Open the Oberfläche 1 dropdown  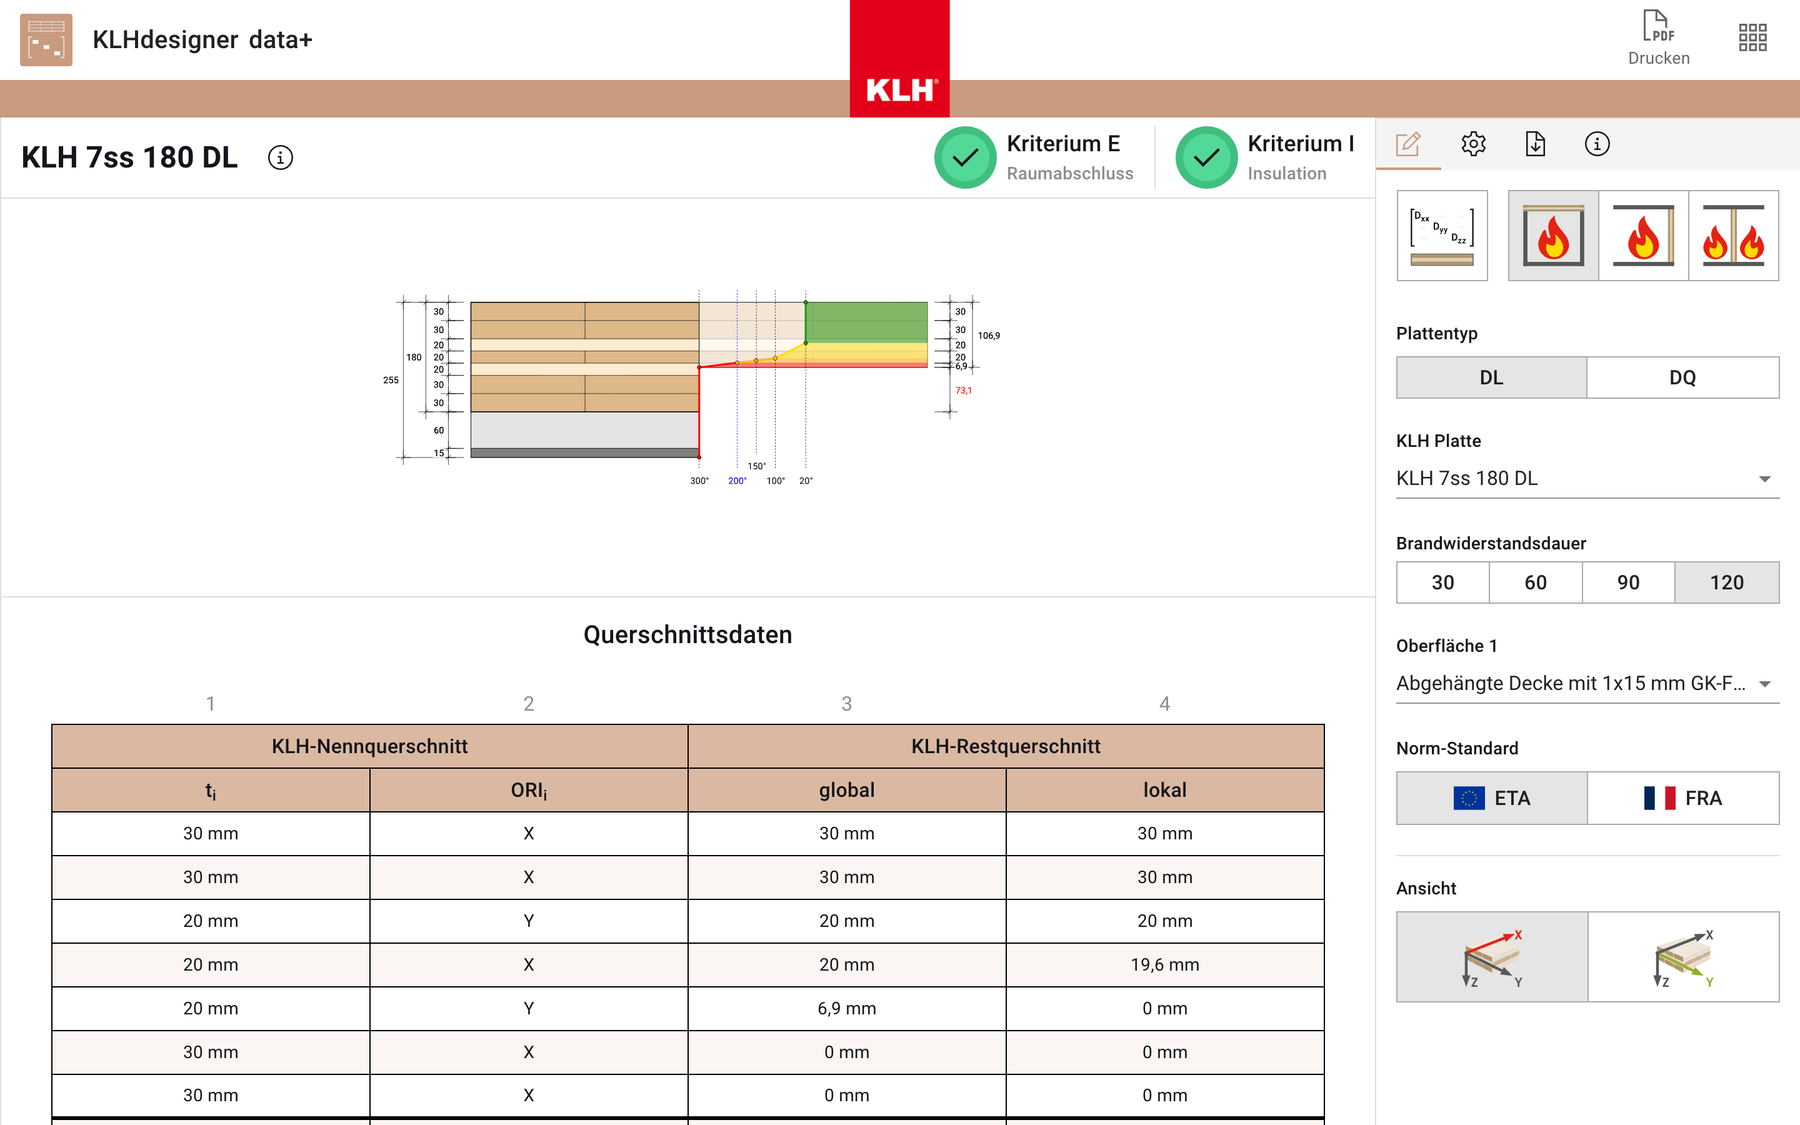click(x=1587, y=684)
